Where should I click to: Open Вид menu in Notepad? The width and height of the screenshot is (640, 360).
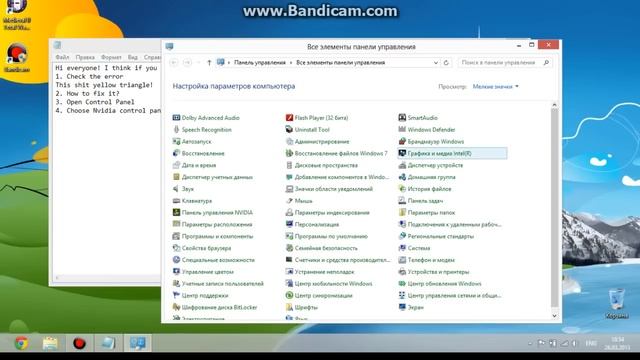[133, 57]
